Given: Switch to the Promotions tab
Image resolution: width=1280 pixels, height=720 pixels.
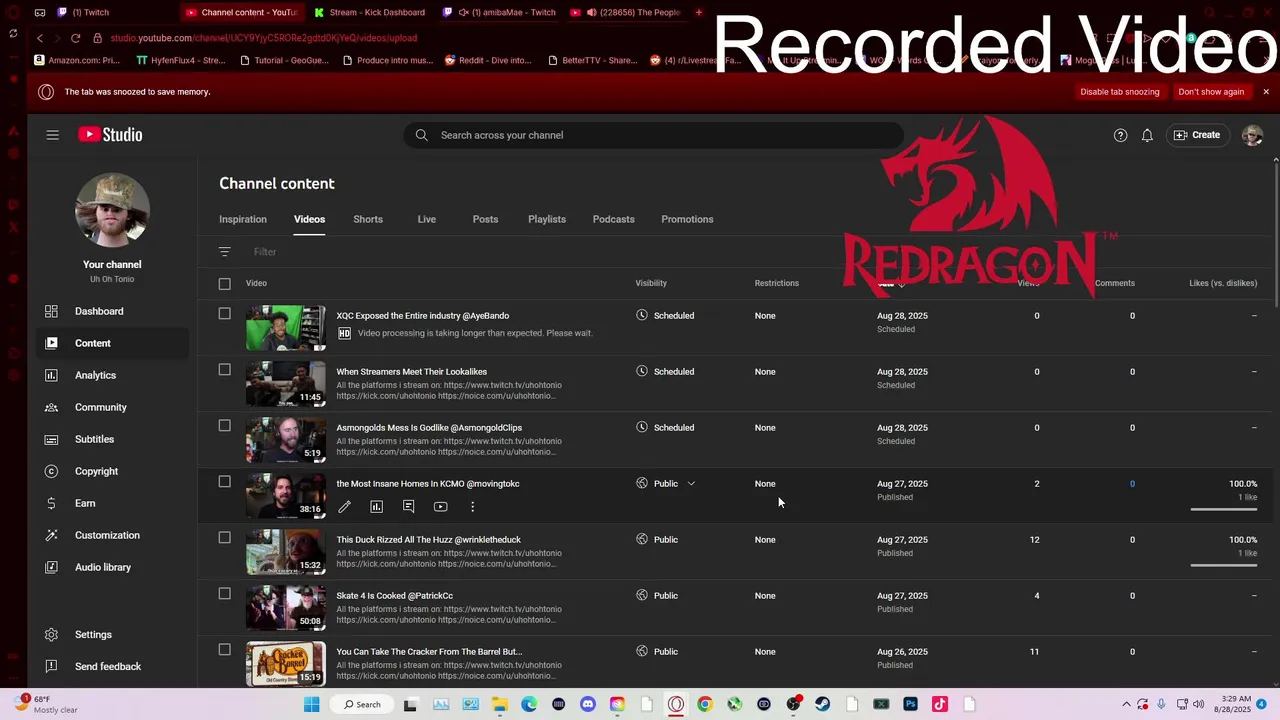Looking at the screenshot, I should click(687, 219).
